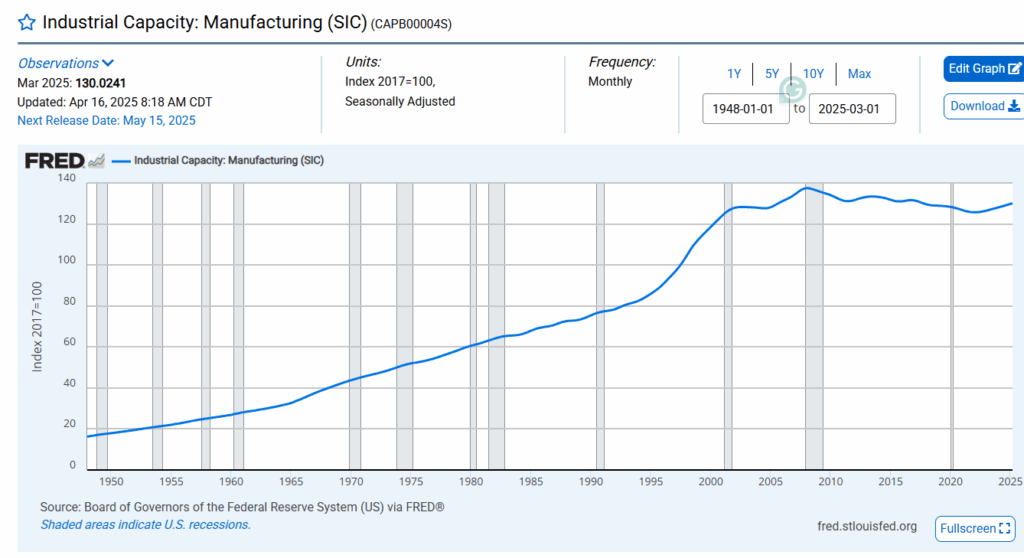Click the fred.stlouisfed.org text below the chart

(x=867, y=527)
